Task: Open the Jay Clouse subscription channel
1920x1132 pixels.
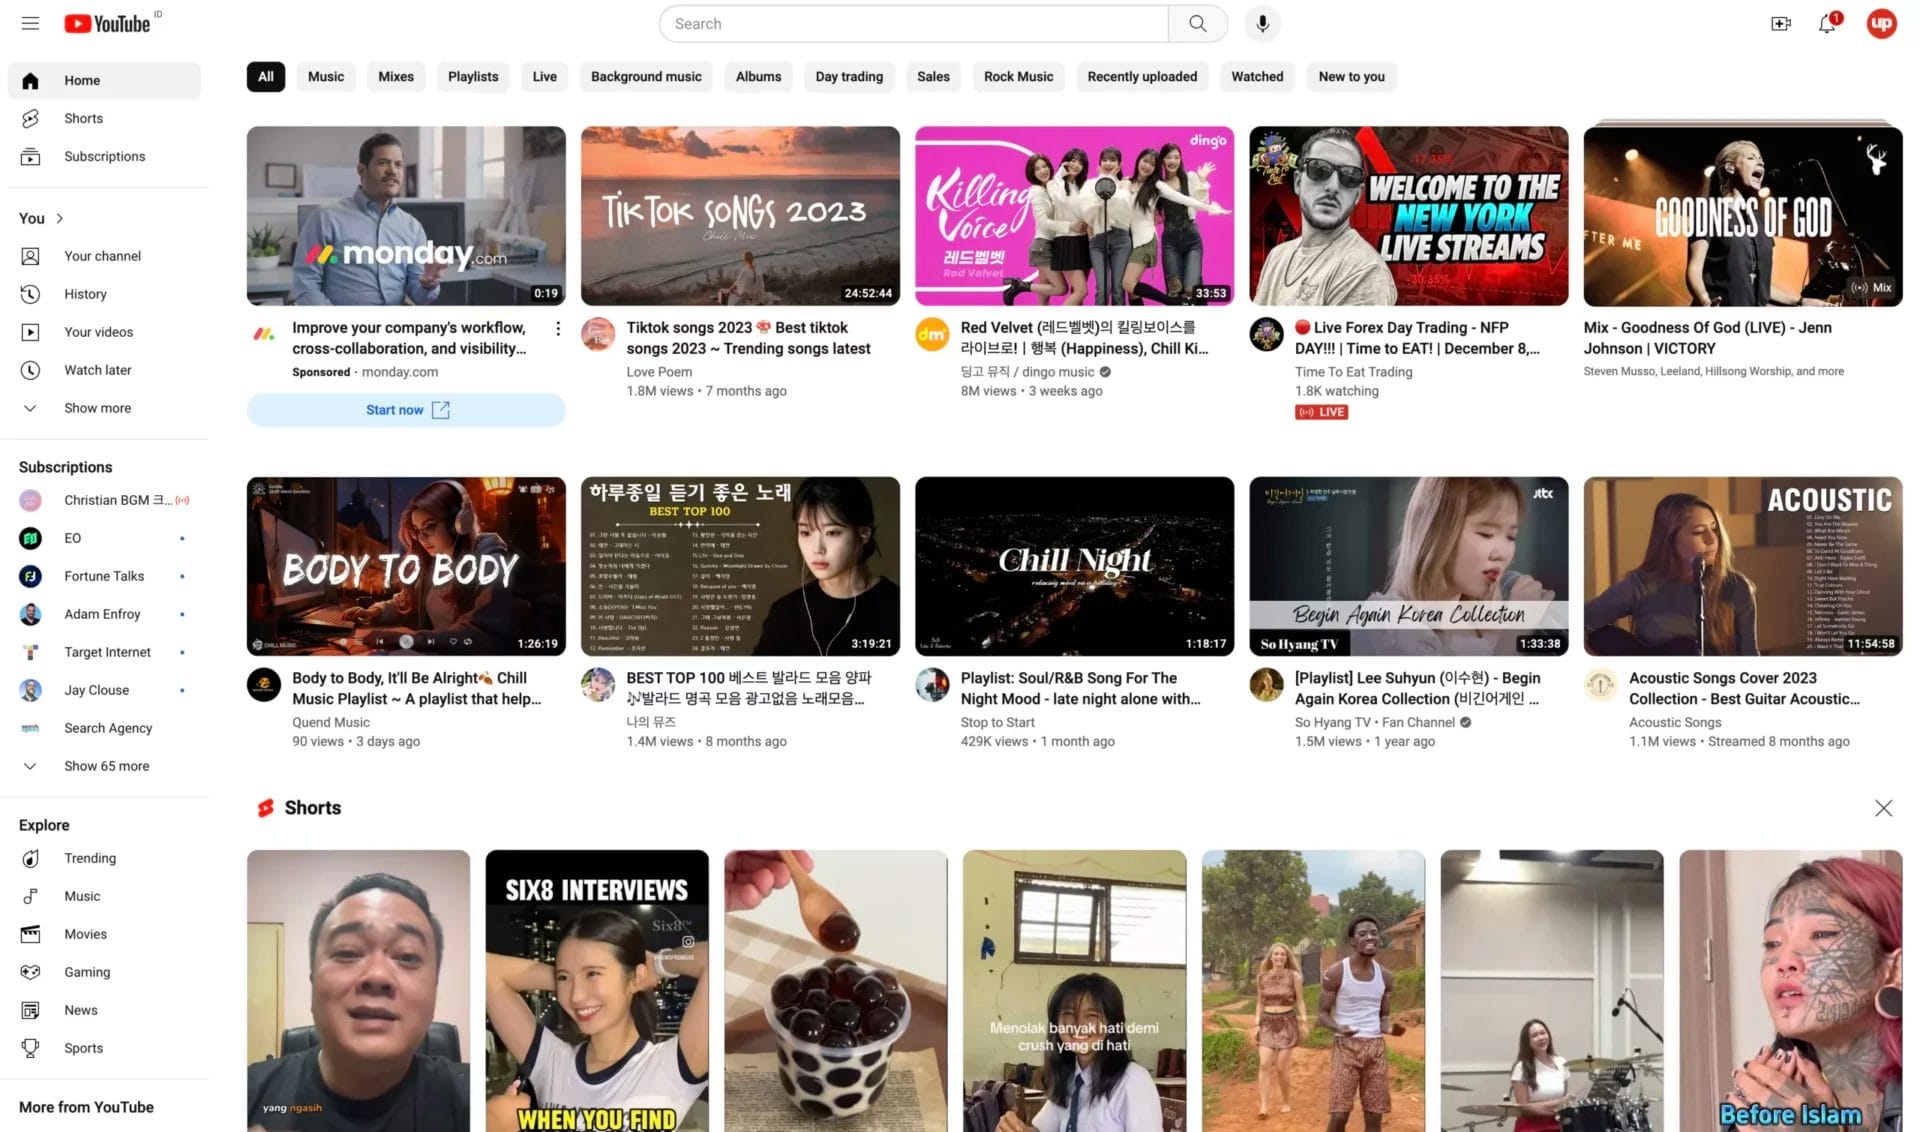Action: point(96,689)
